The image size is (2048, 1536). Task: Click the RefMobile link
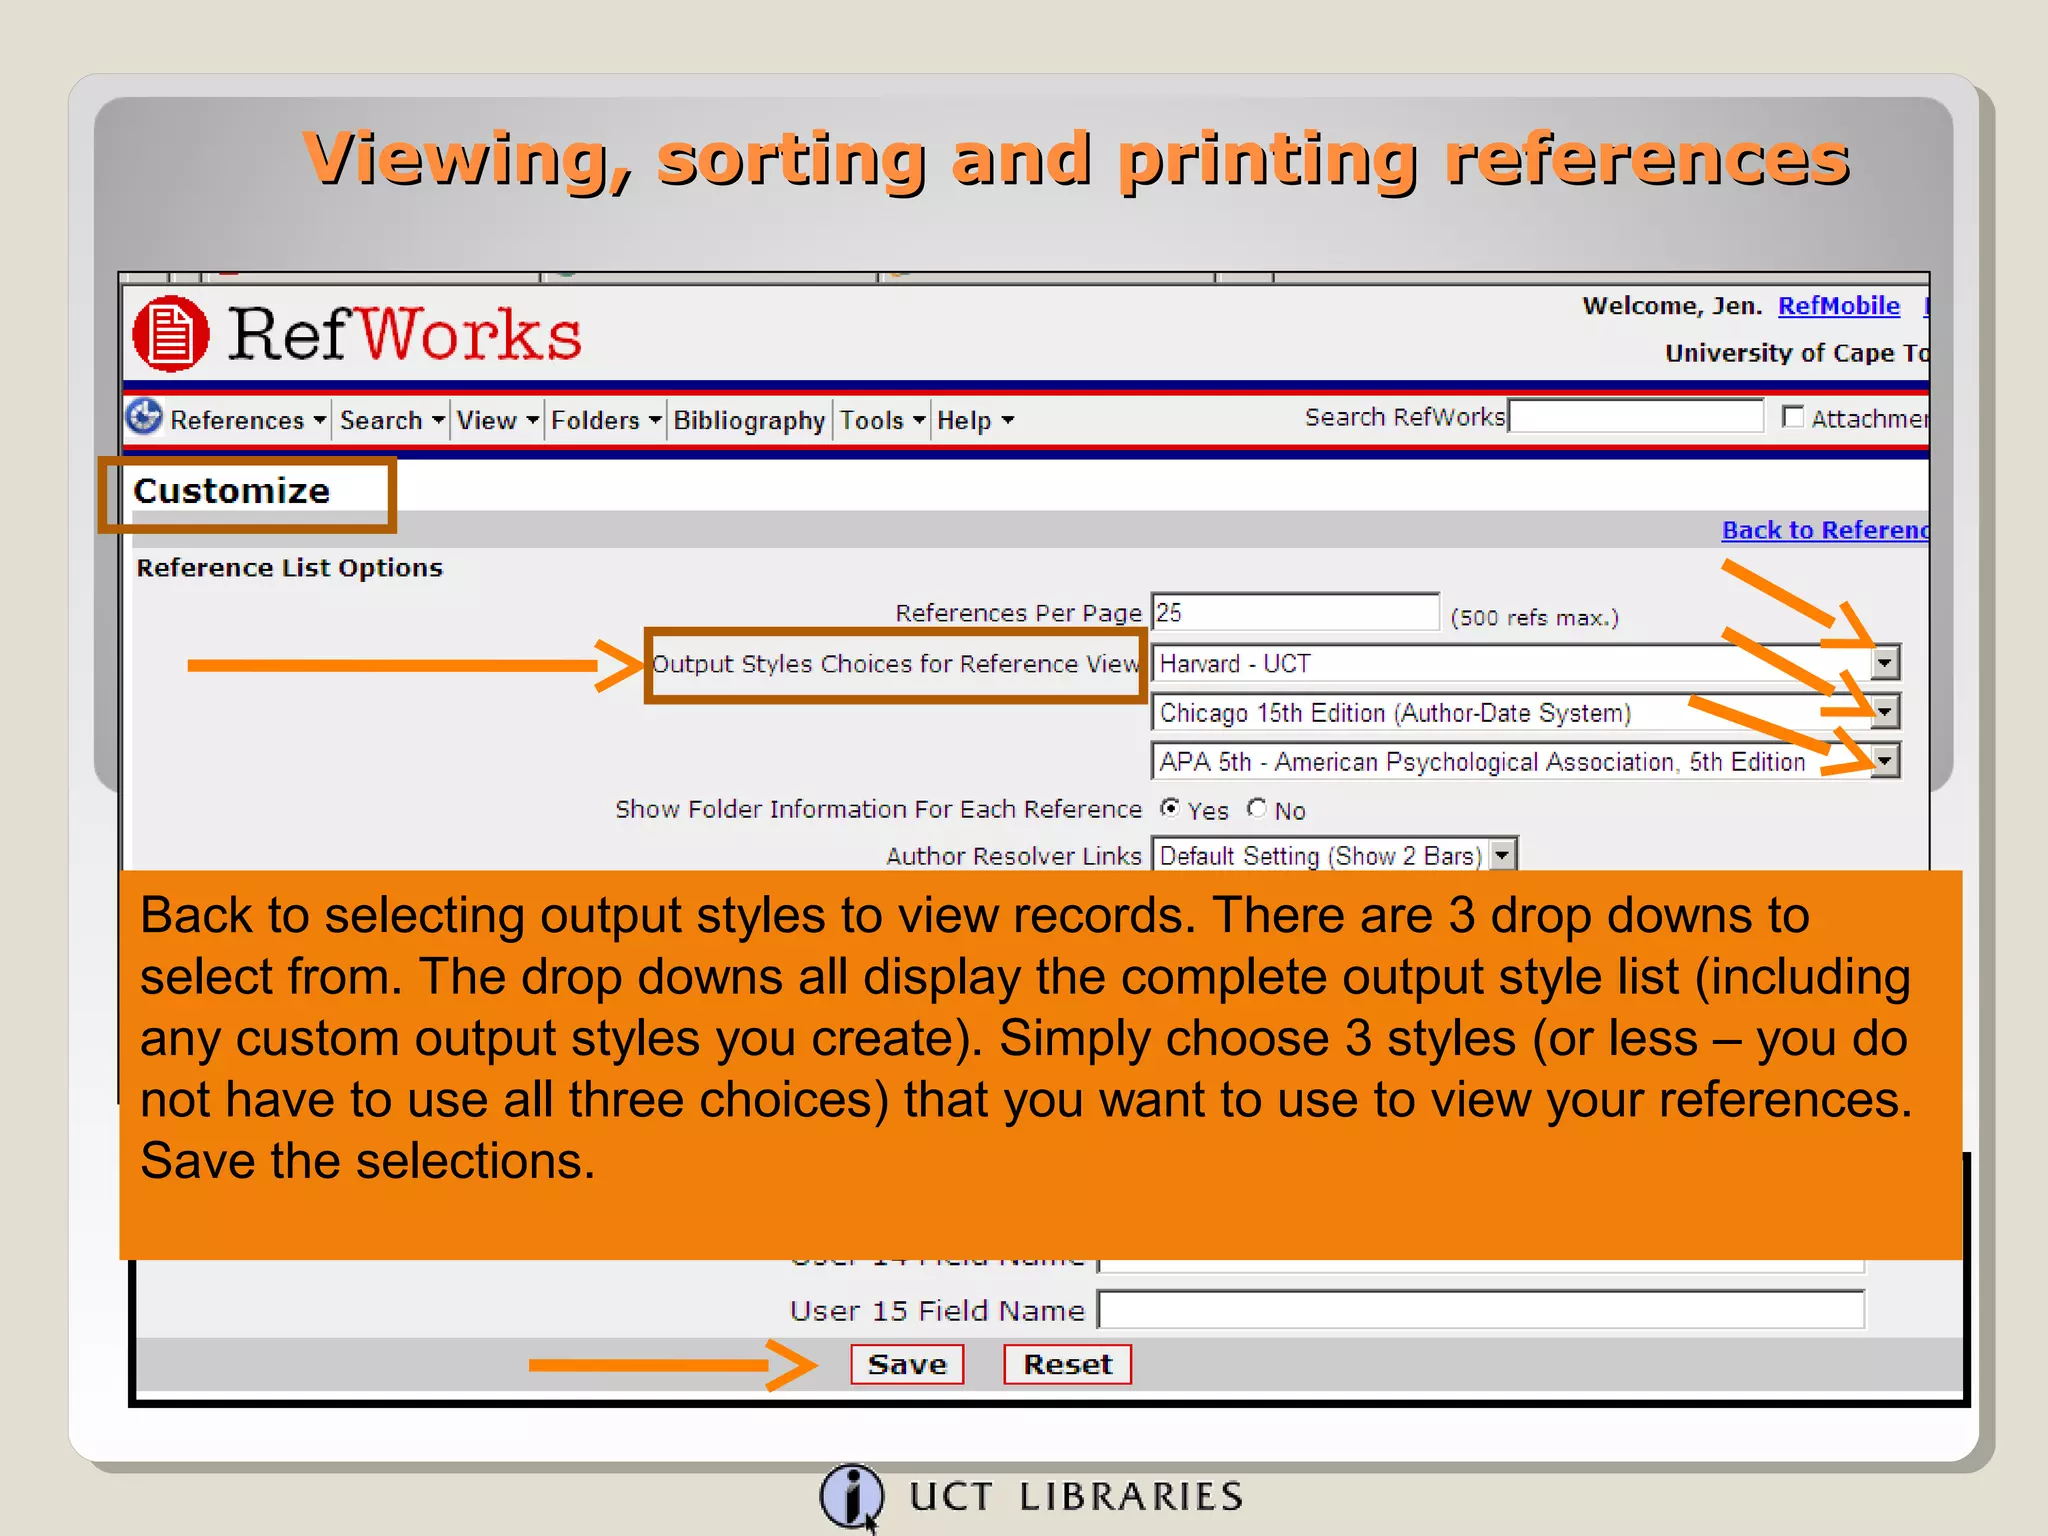pyautogui.click(x=1838, y=306)
